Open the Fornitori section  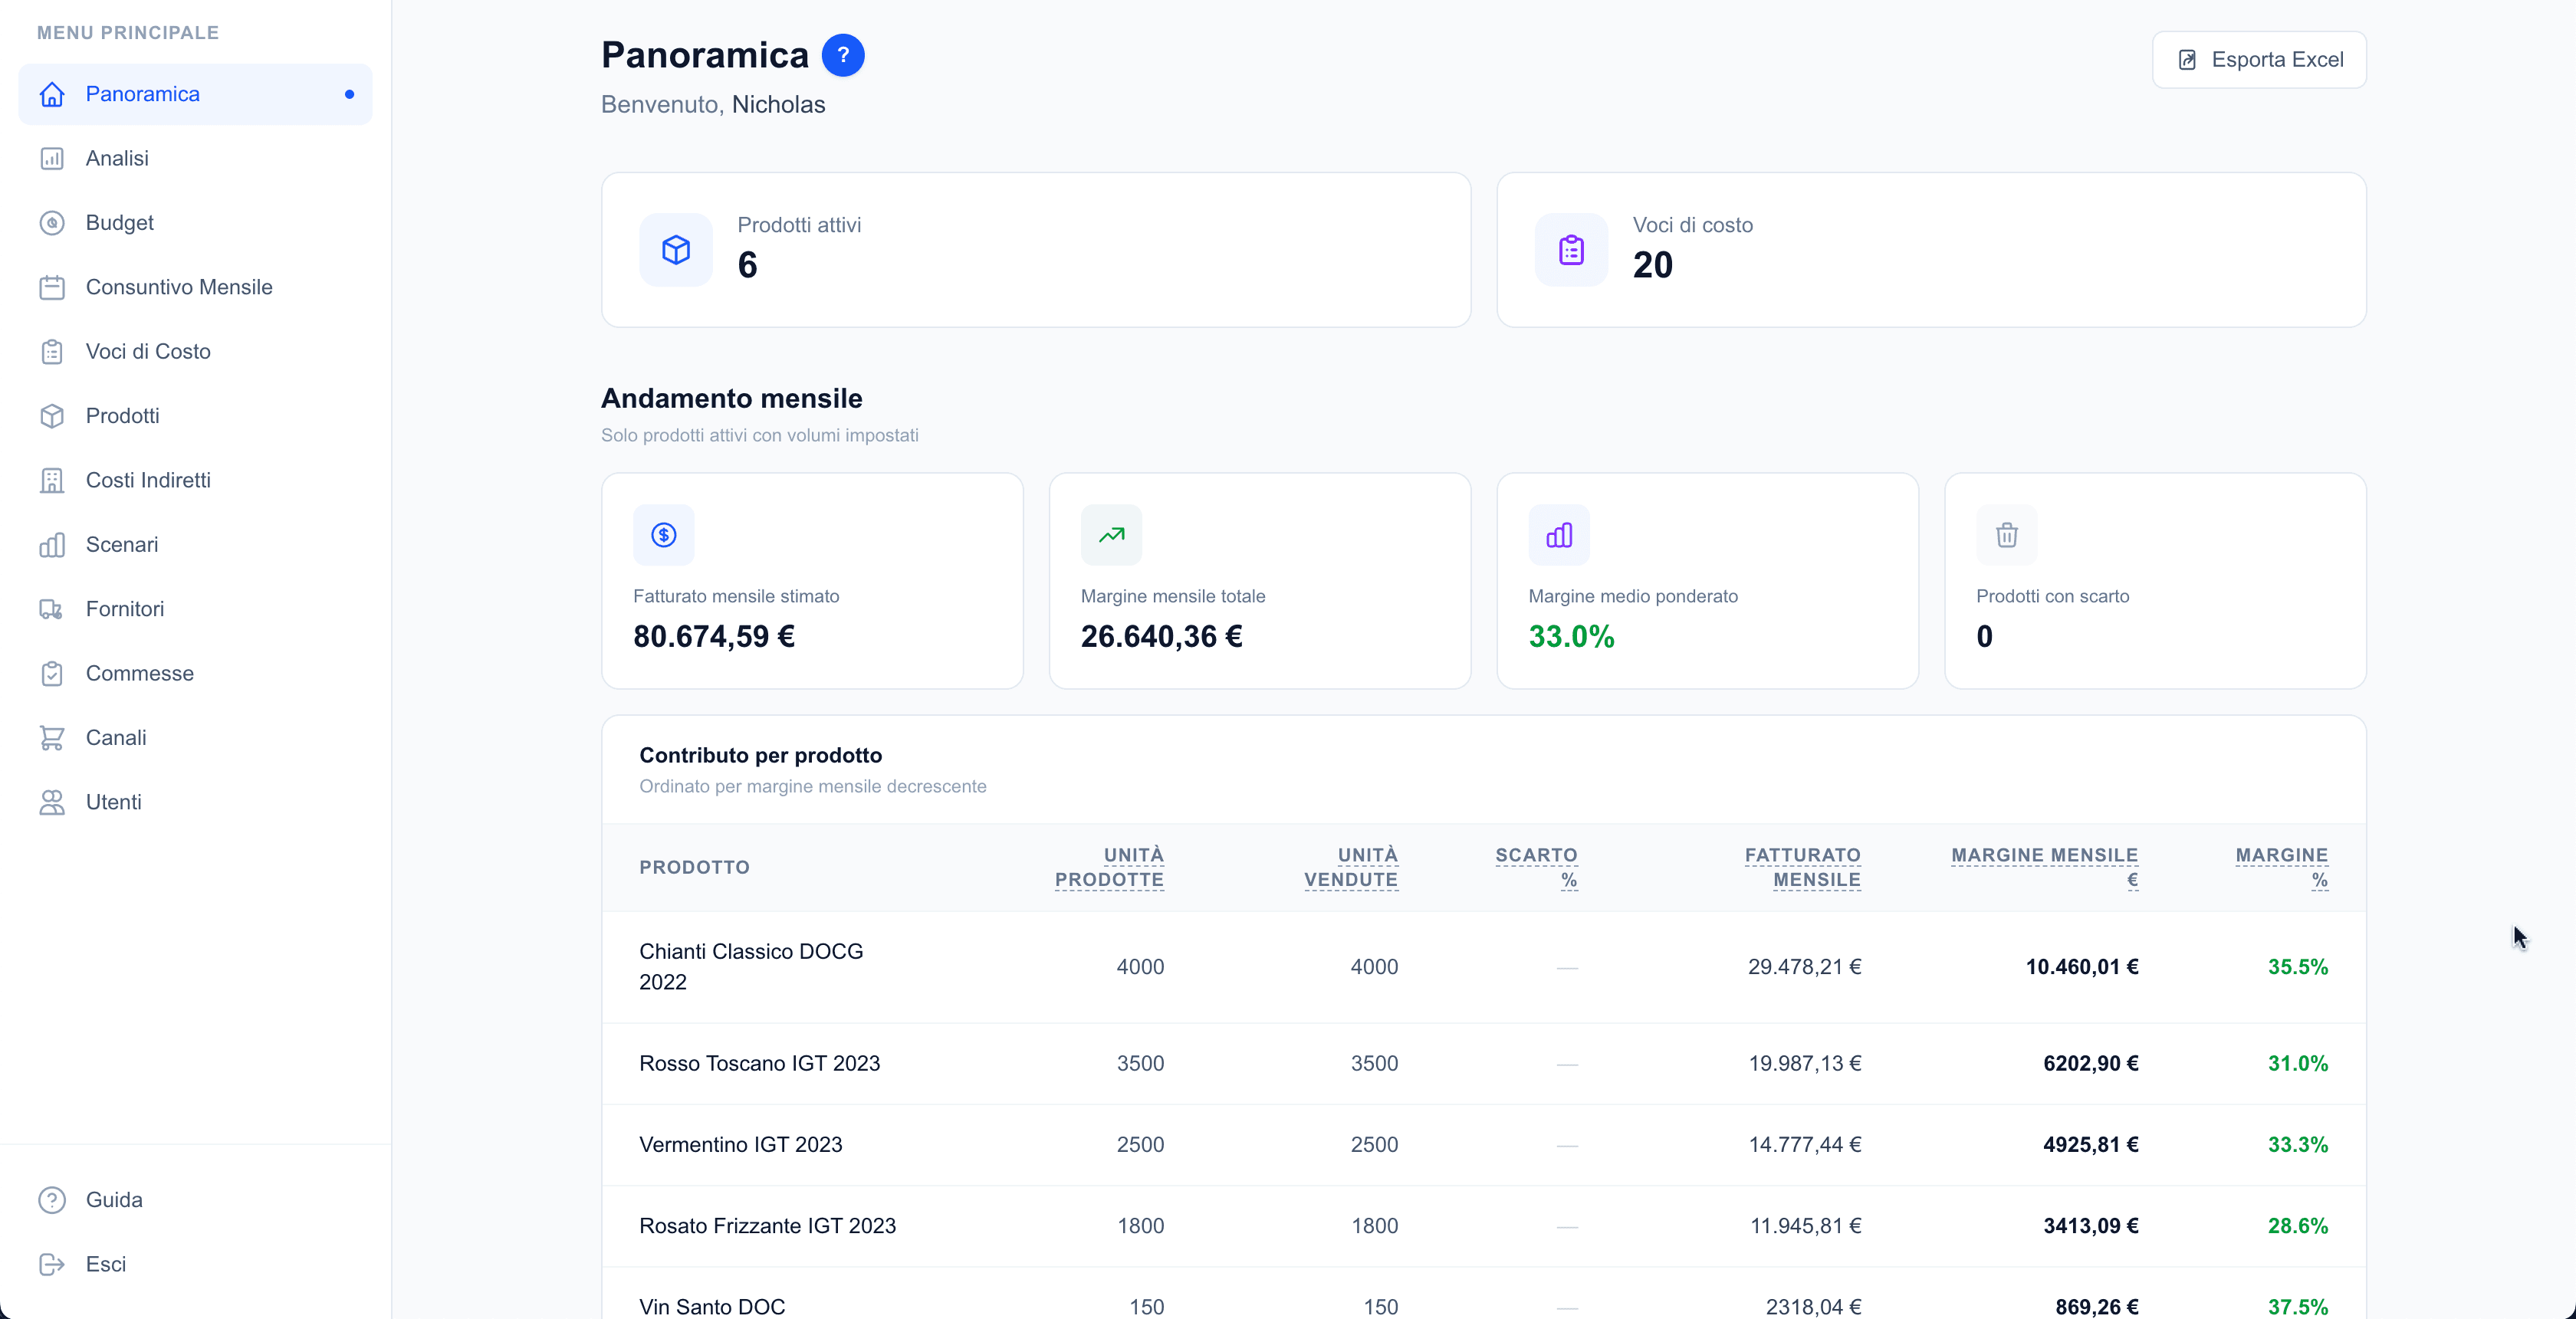tap(195, 609)
